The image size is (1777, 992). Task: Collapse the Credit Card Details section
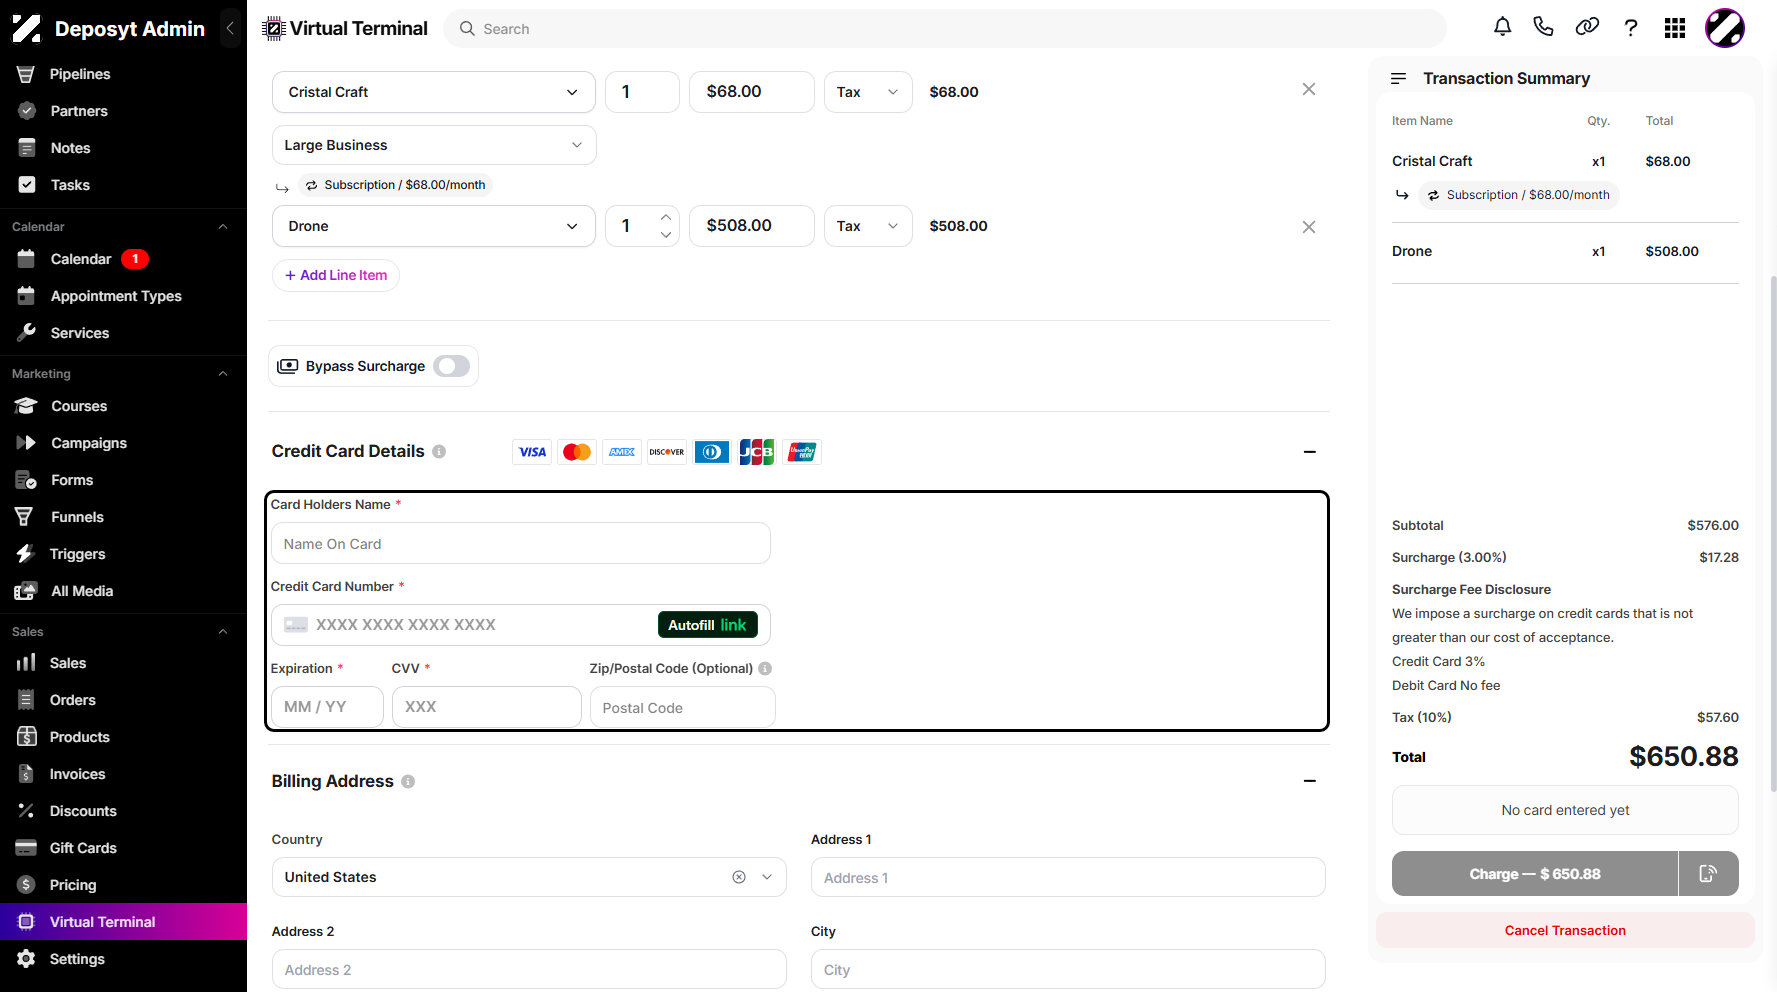tap(1310, 452)
